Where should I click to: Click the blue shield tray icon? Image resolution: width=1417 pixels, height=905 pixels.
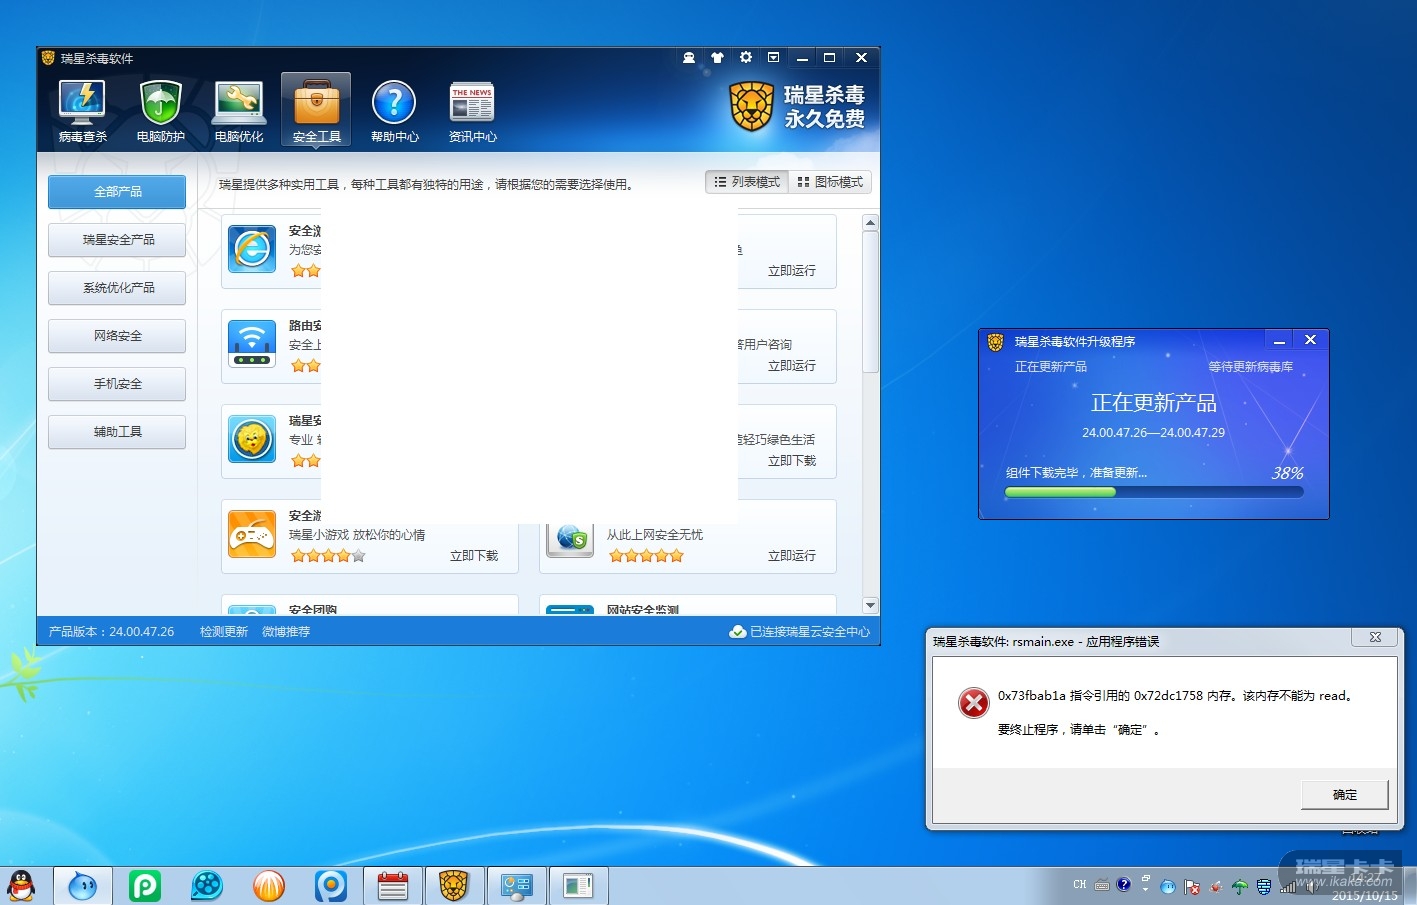click(1264, 886)
